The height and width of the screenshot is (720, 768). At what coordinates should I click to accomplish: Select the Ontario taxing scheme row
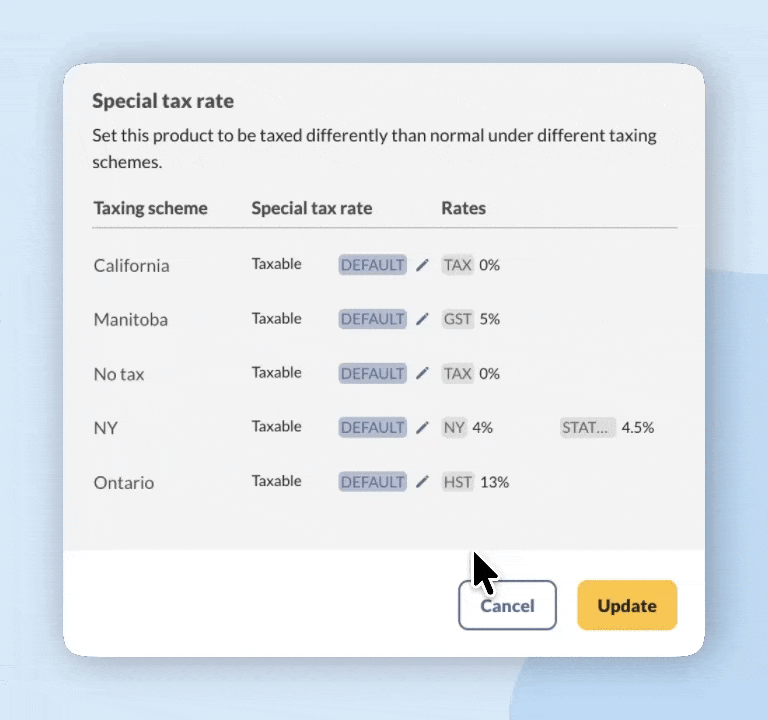point(124,482)
